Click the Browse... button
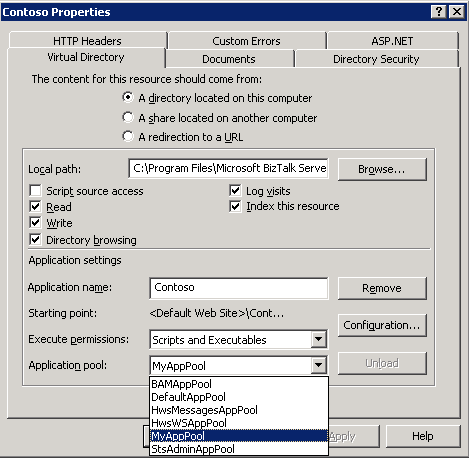The width and height of the screenshot is (469, 459). tap(382, 169)
